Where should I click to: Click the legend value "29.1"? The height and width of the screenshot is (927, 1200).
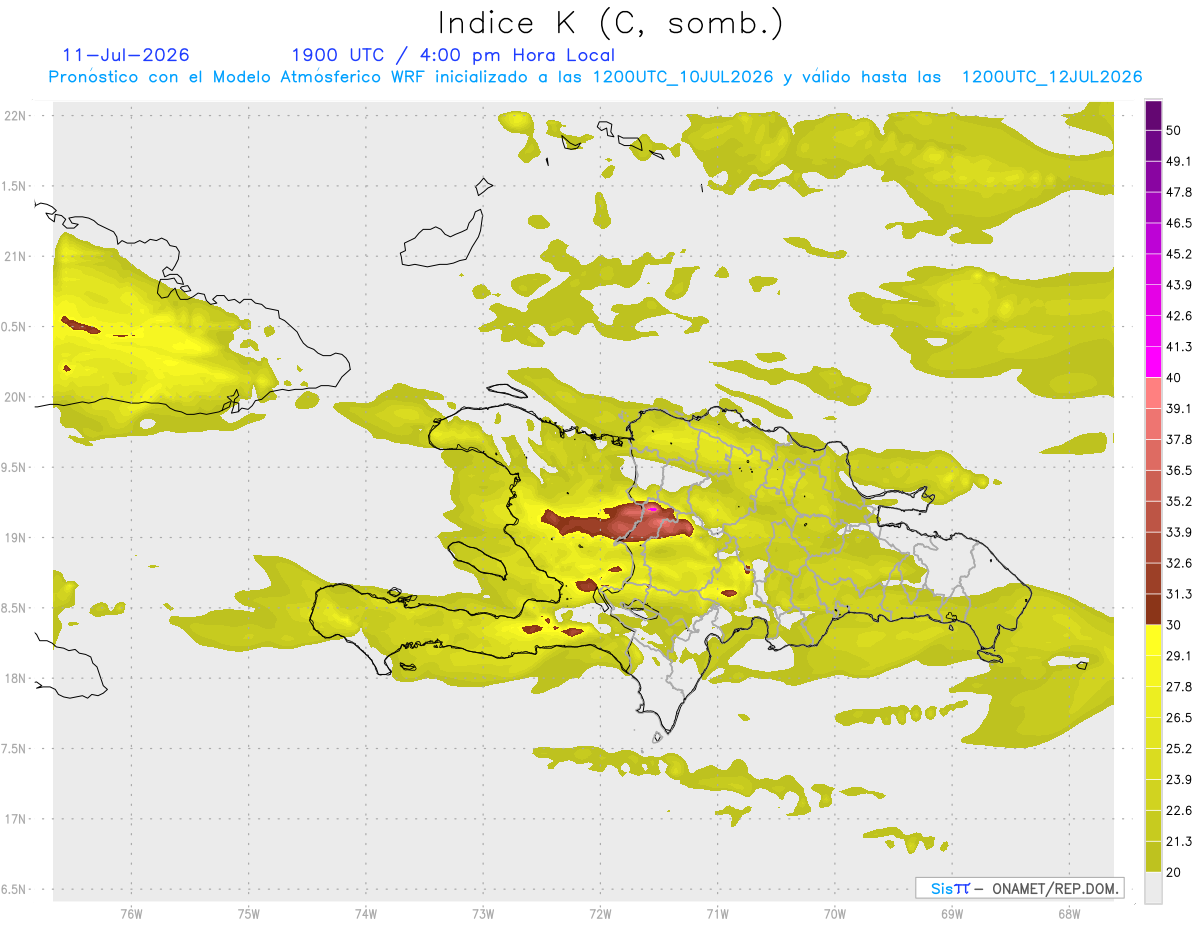click(1180, 655)
